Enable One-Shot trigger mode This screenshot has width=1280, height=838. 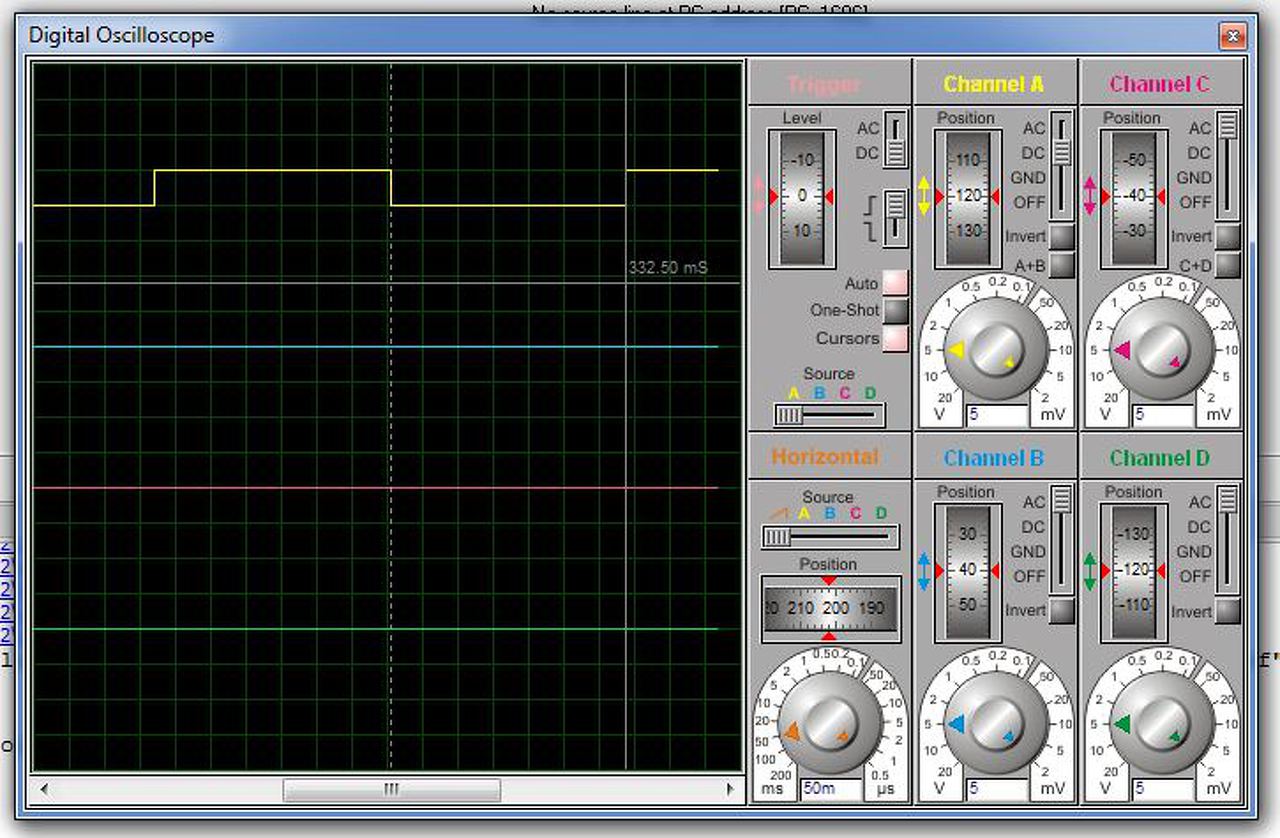895,311
